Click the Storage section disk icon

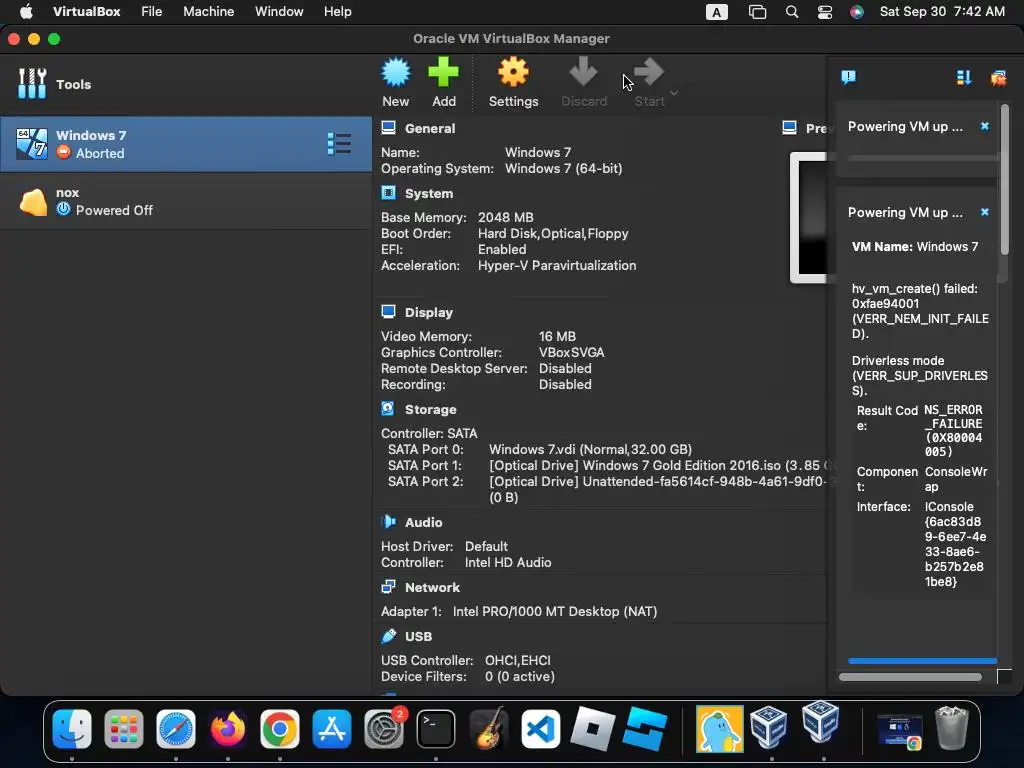[x=388, y=409]
